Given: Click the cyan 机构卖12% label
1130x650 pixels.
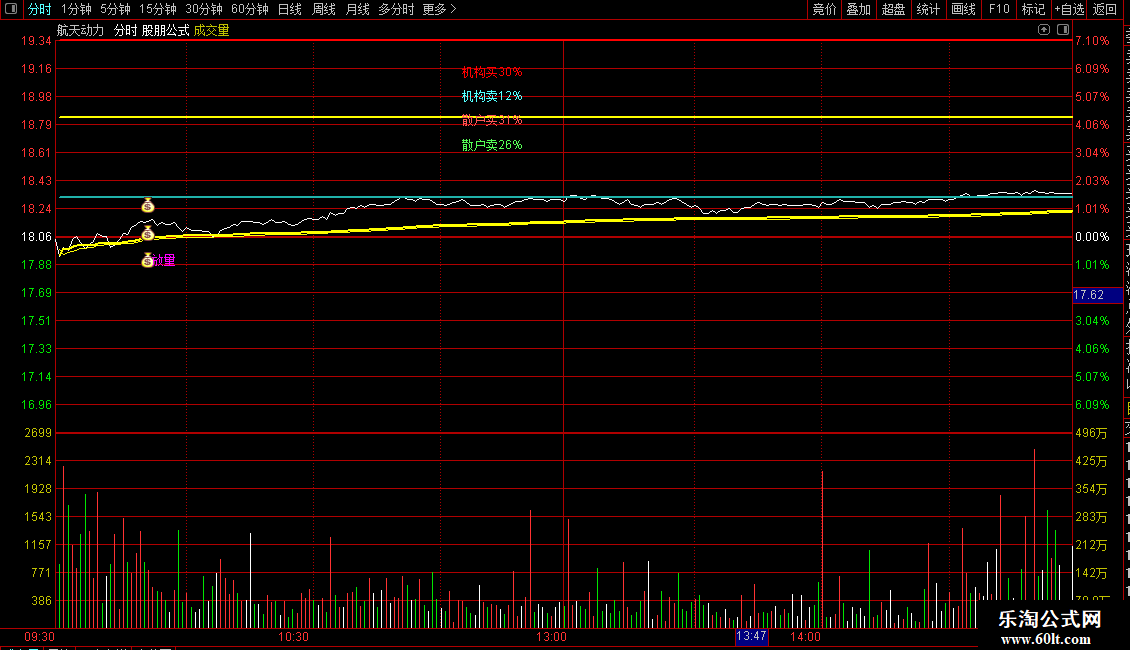Looking at the screenshot, I should pos(492,96).
